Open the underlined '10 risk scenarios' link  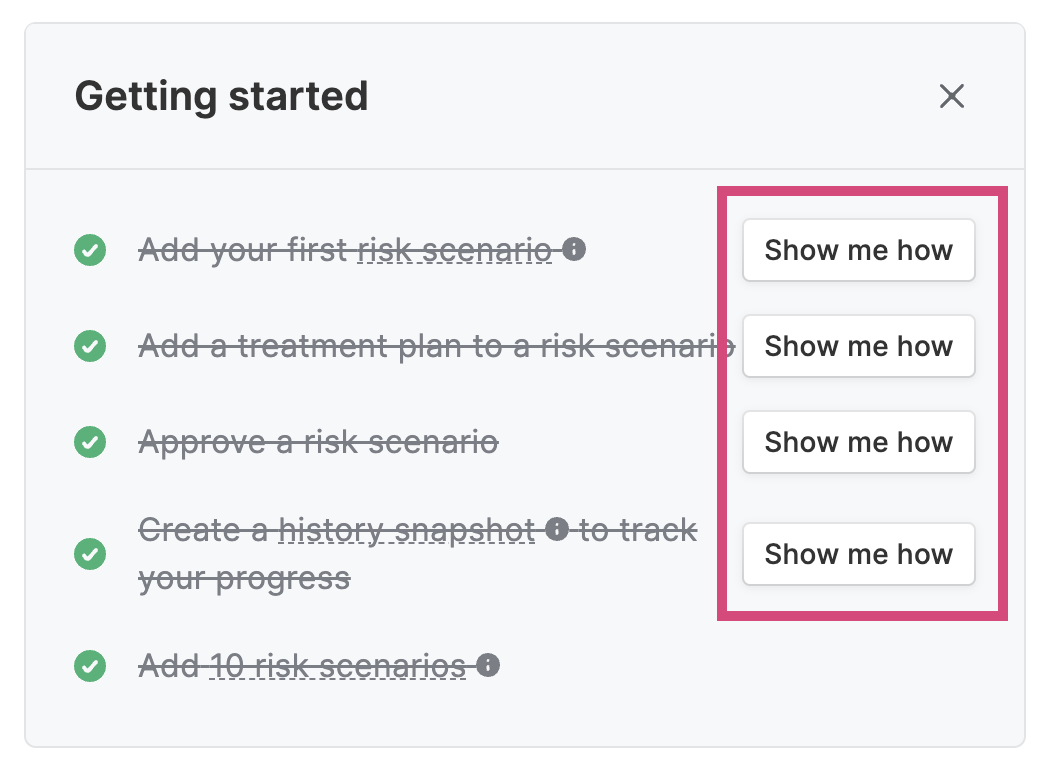337,666
